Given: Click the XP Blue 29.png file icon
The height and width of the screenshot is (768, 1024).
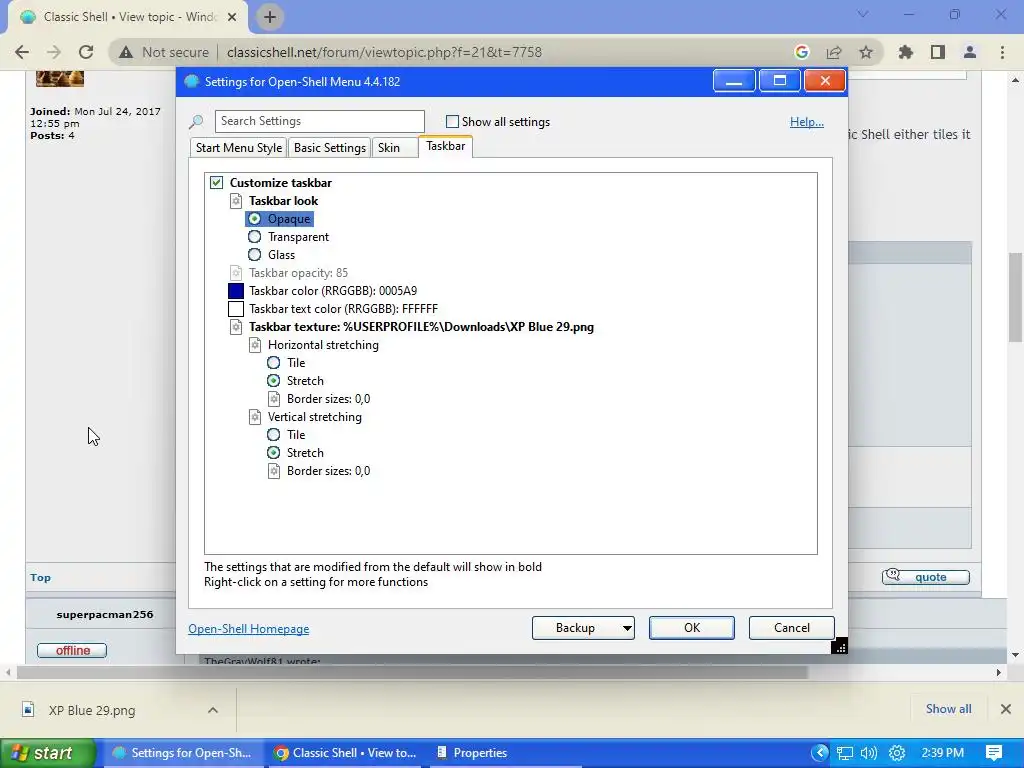Looking at the screenshot, I should (x=28, y=710).
